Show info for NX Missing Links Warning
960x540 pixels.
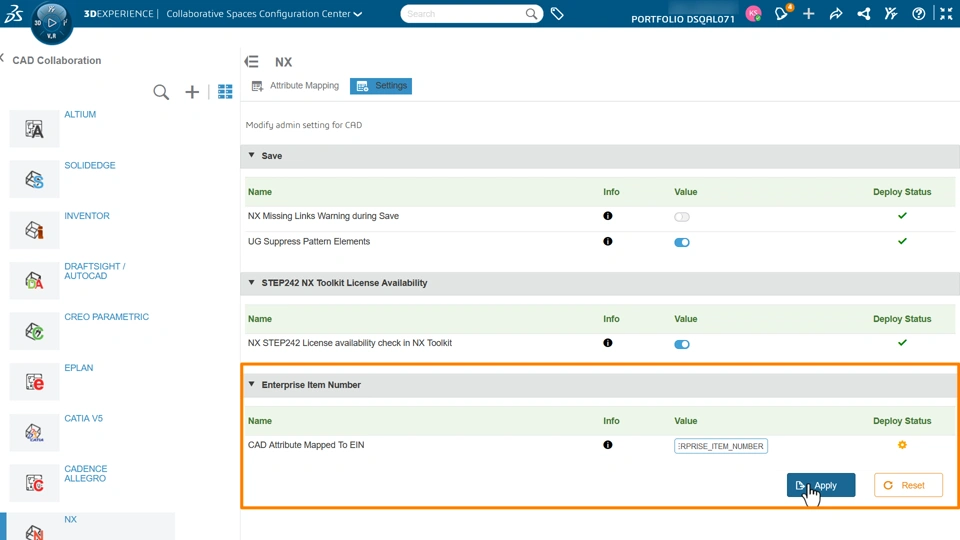pos(607,216)
